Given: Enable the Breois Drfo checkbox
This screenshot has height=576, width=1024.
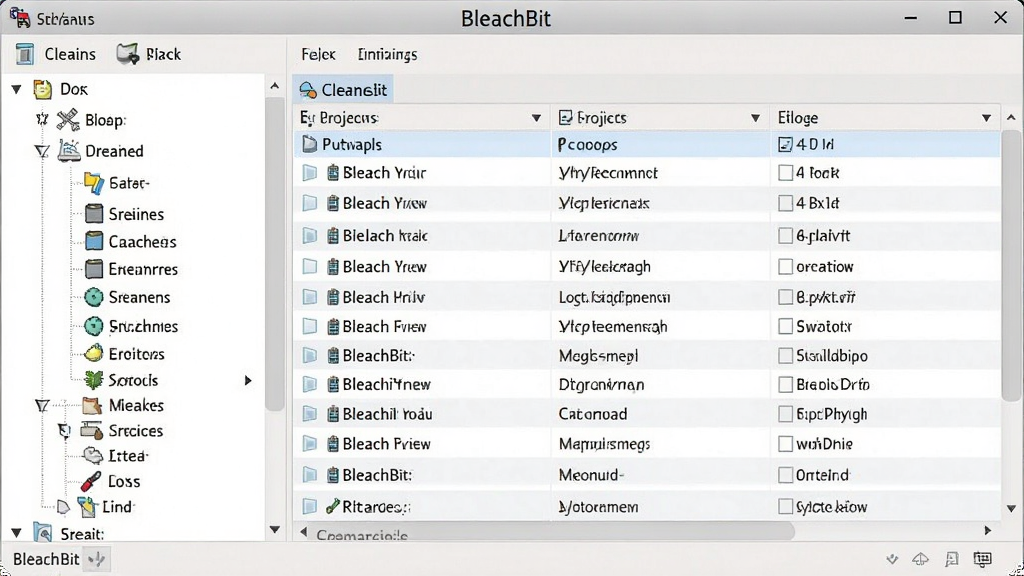Looking at the screenshot, I should 785,385.
